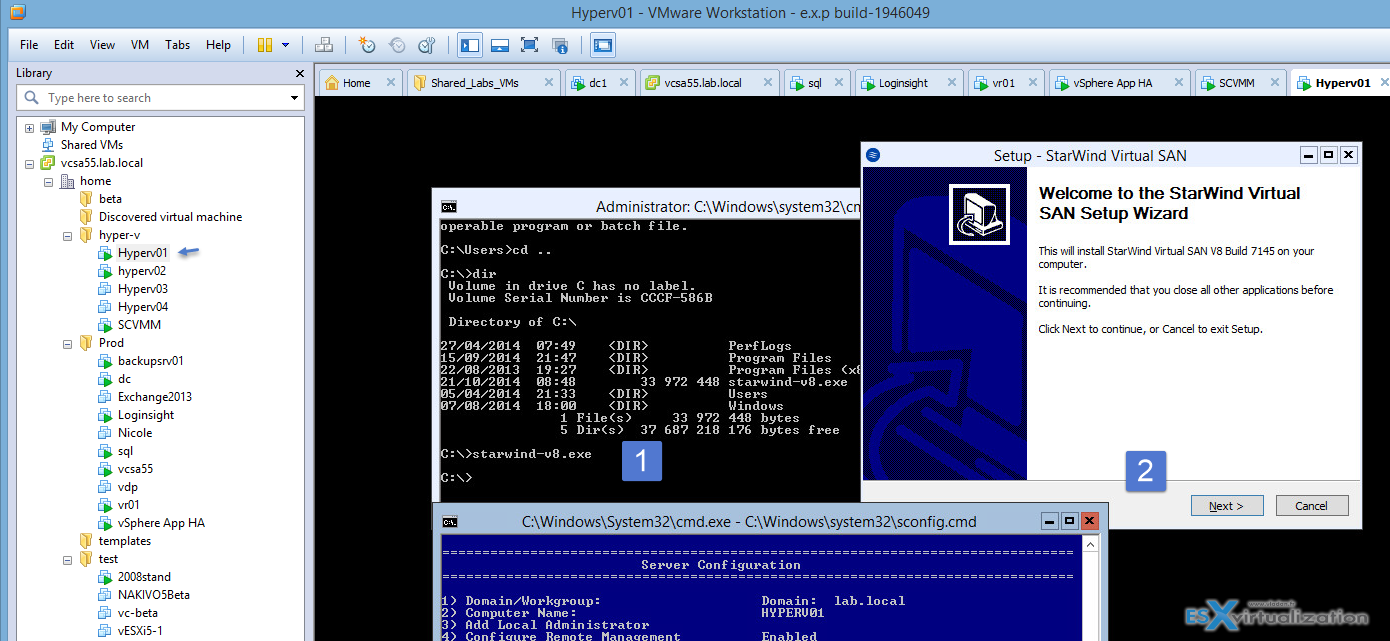This screenshot has width=1390, height=641.
Task: Select Exchange2013 VM
Action: coord(154,397)
